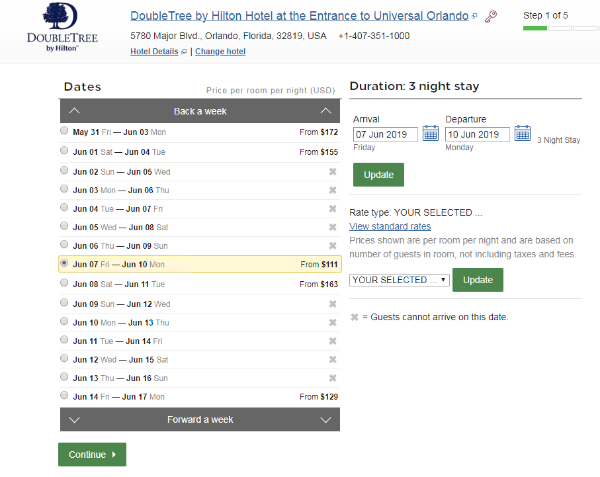Open the Change hotel link
Viewport: 600px width, 477px height.
(x=220, y=51)
